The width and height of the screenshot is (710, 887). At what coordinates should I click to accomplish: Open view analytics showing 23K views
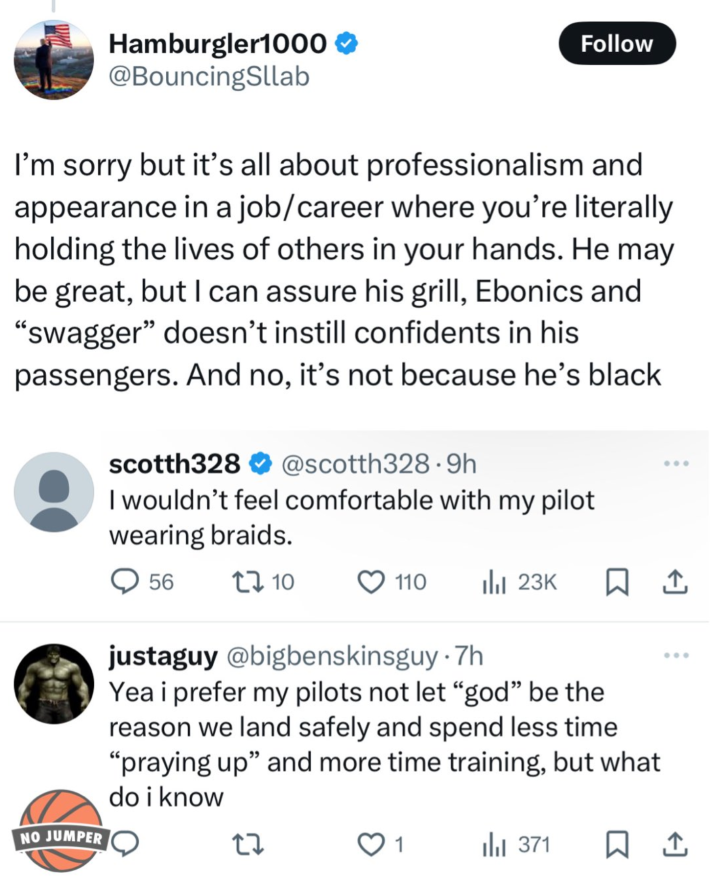coord(494,581)
